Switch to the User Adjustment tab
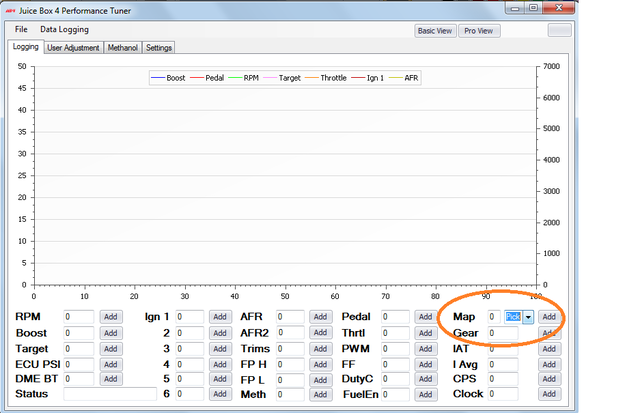 click(73, 48)
